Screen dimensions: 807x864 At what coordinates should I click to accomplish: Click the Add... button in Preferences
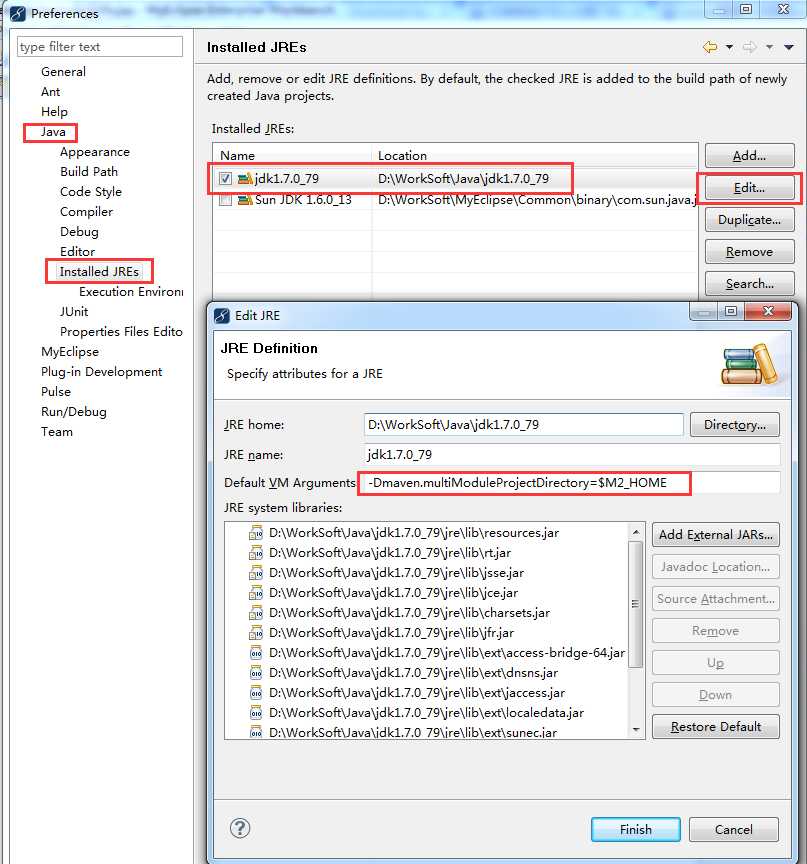(x=749, y=156)
